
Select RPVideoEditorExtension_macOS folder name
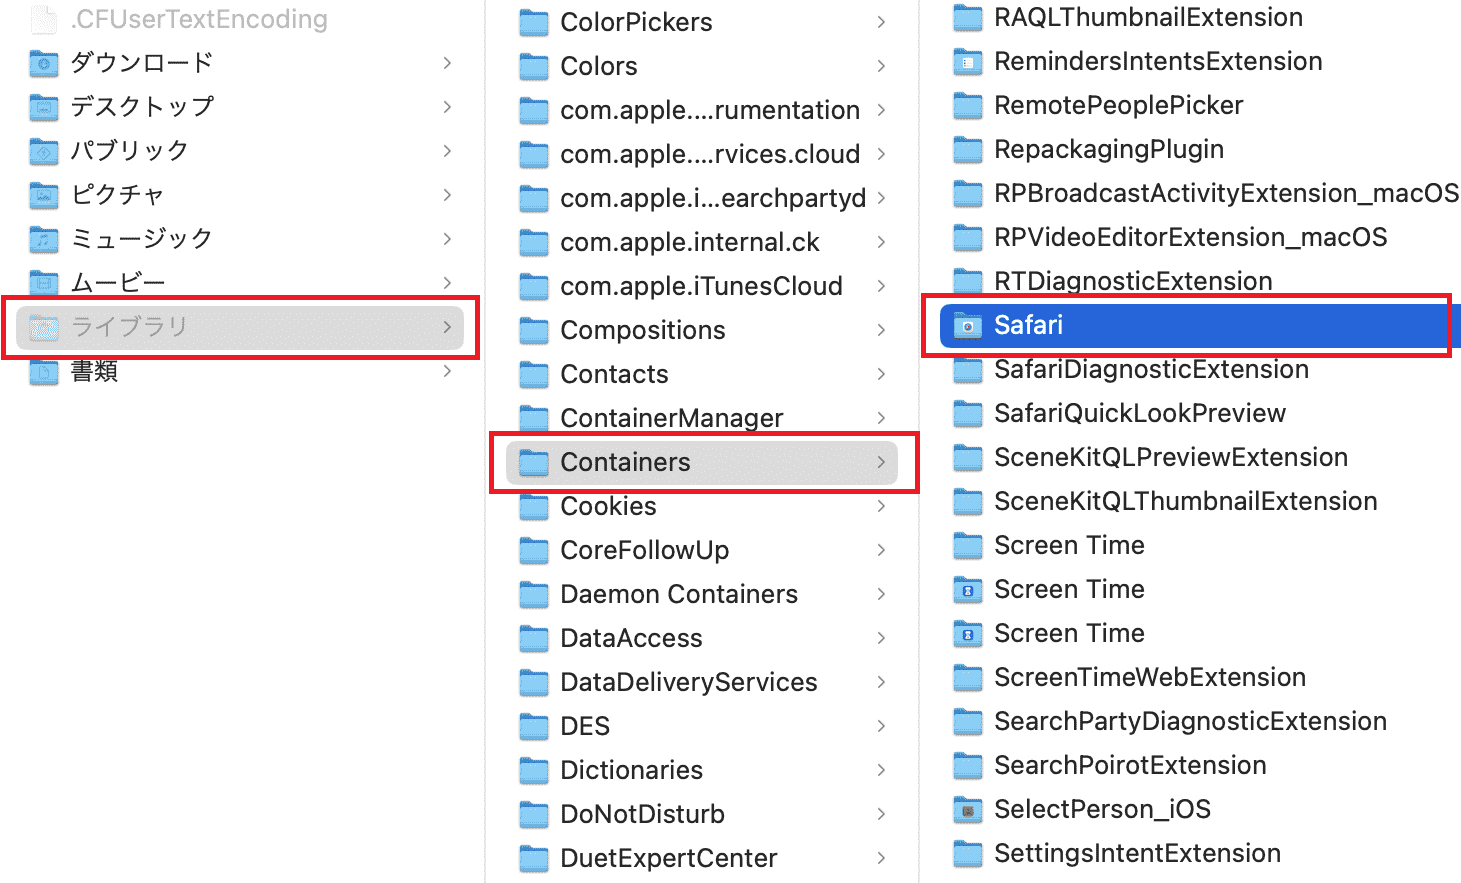point(1191,237)
